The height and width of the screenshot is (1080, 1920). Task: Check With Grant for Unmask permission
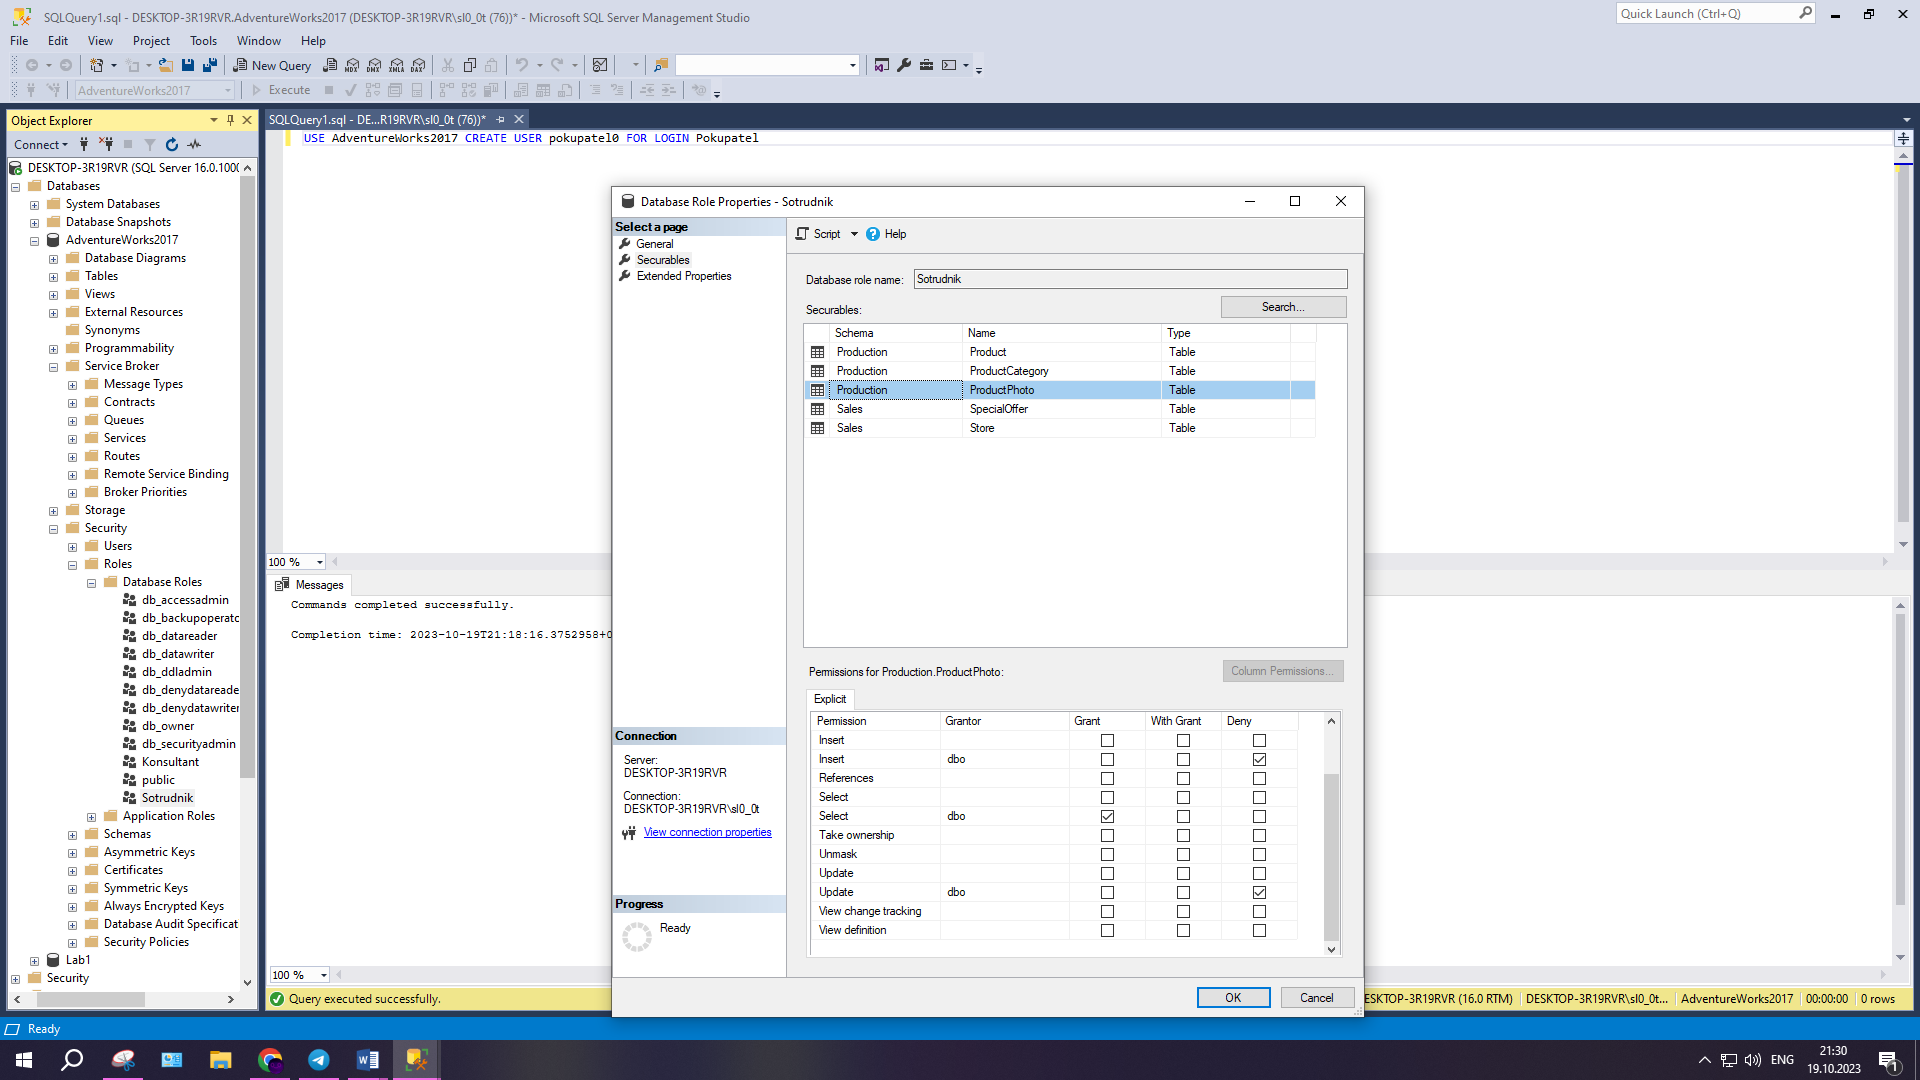click(1183, 854)
